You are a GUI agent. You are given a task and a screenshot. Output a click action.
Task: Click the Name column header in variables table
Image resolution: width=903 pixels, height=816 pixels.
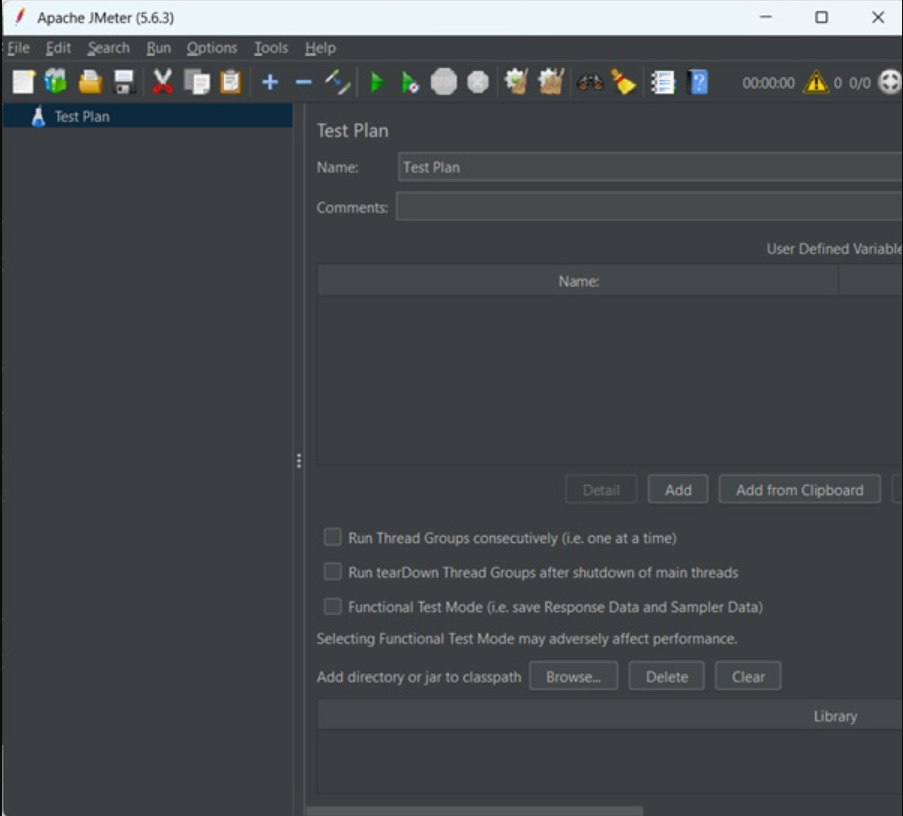(578, 281)
